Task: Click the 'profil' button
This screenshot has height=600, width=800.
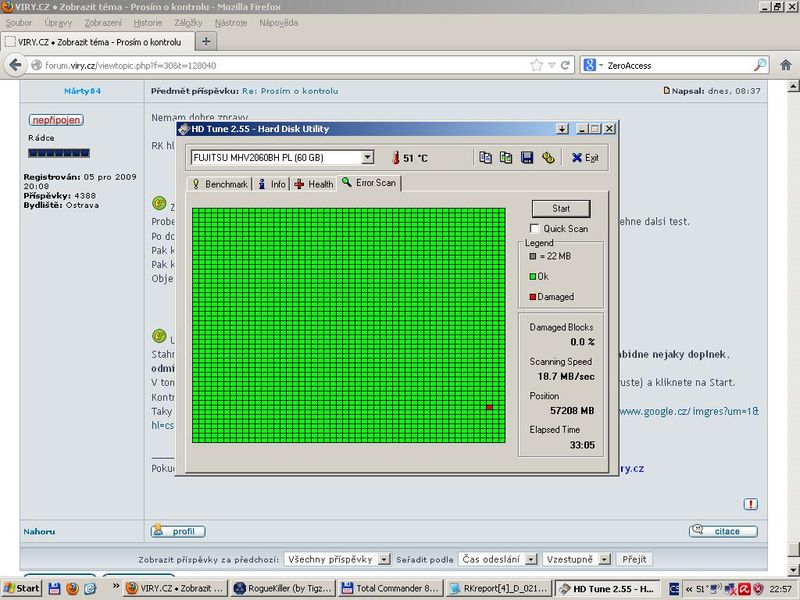Action: click(x=178, y=531)
